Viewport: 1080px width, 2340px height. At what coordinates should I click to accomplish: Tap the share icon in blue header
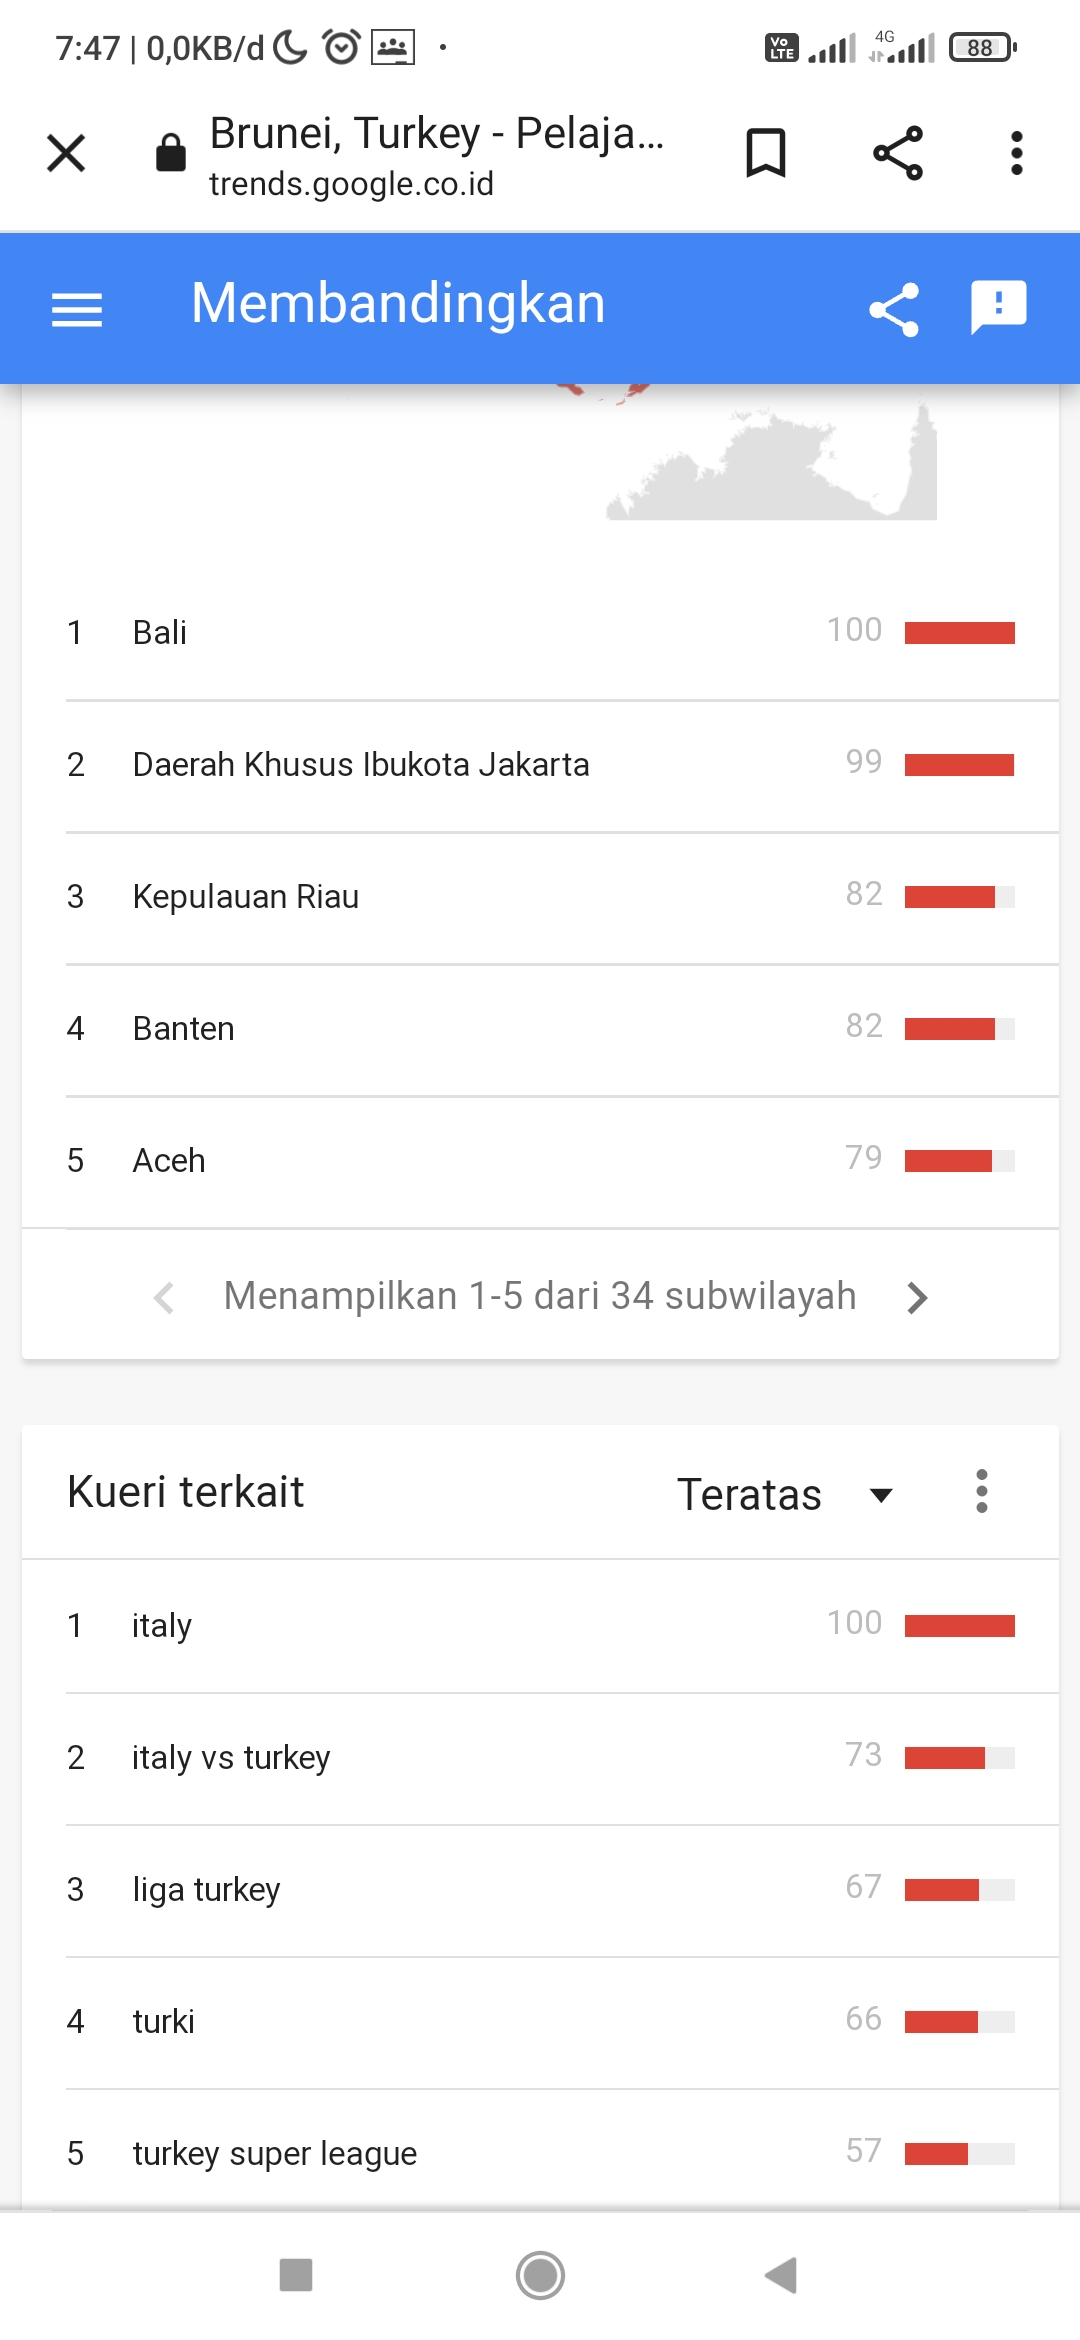coord(894,309)
